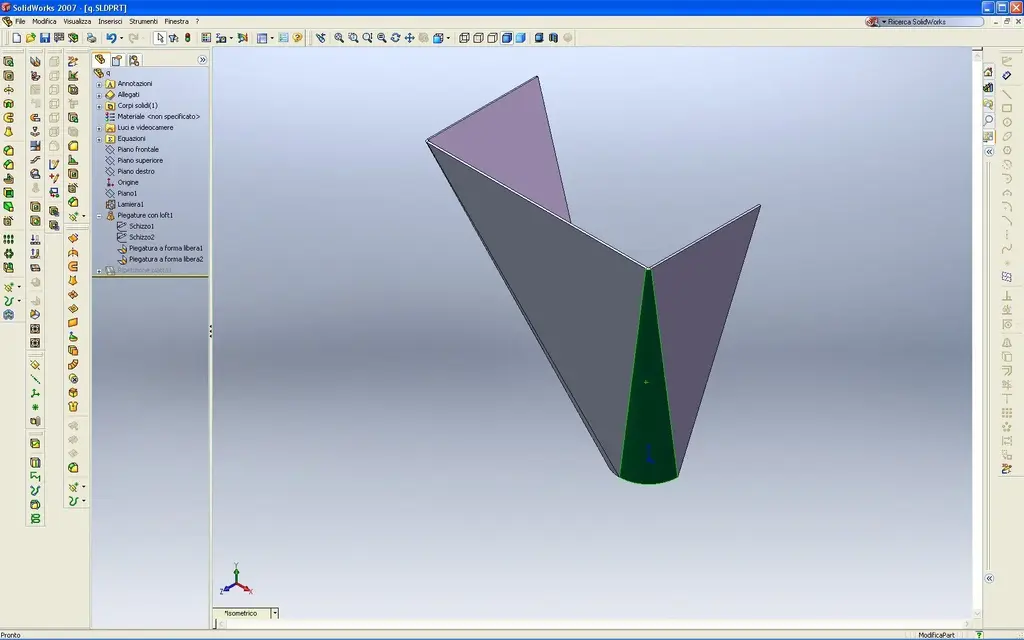Viewport: 1024px width, 640px height.
Task: Open the new document icon
Action: point(17,39)
